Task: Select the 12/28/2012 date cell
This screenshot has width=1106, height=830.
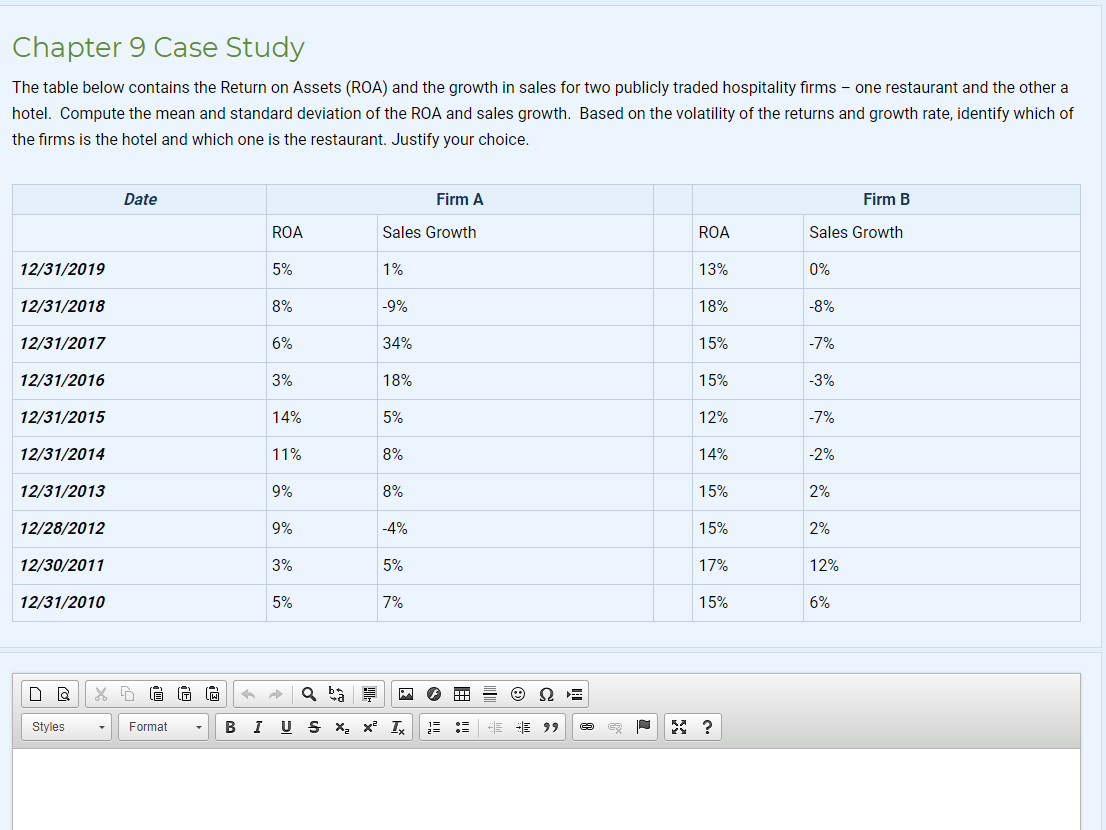Action: [x=139, y=528]
